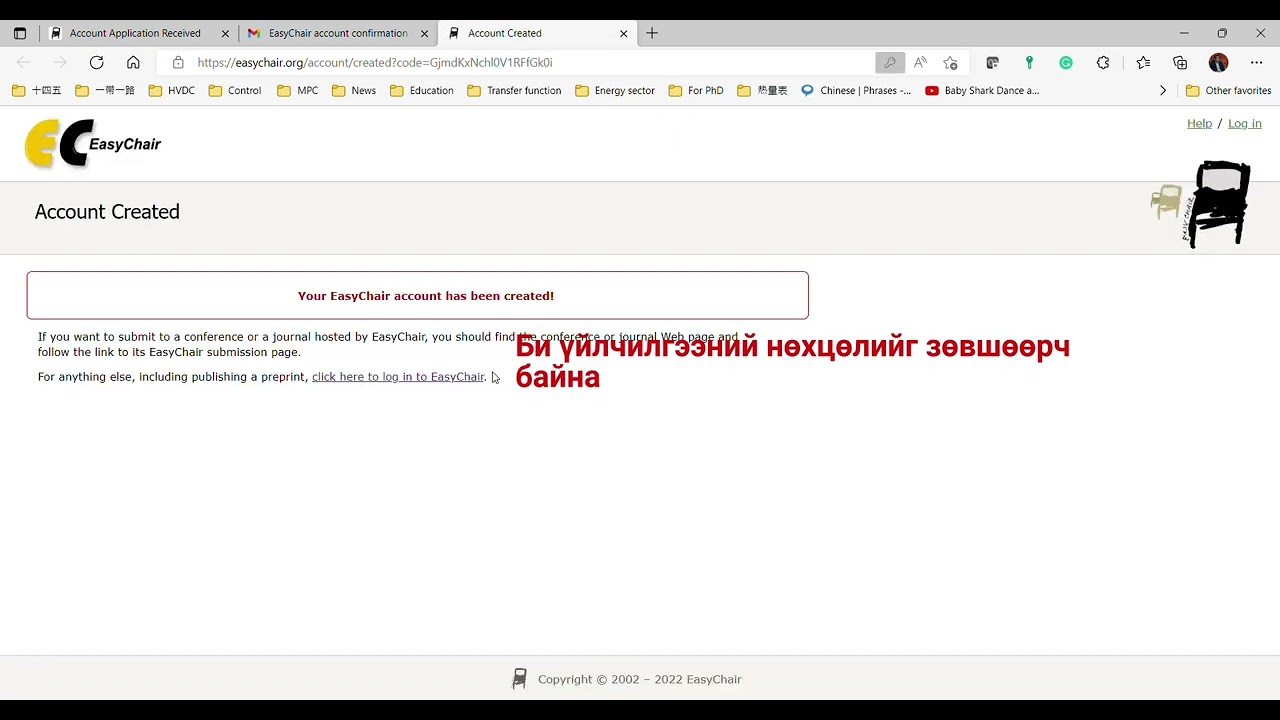
Task: Add this page to favorites
Action: [x=950, y=62]
